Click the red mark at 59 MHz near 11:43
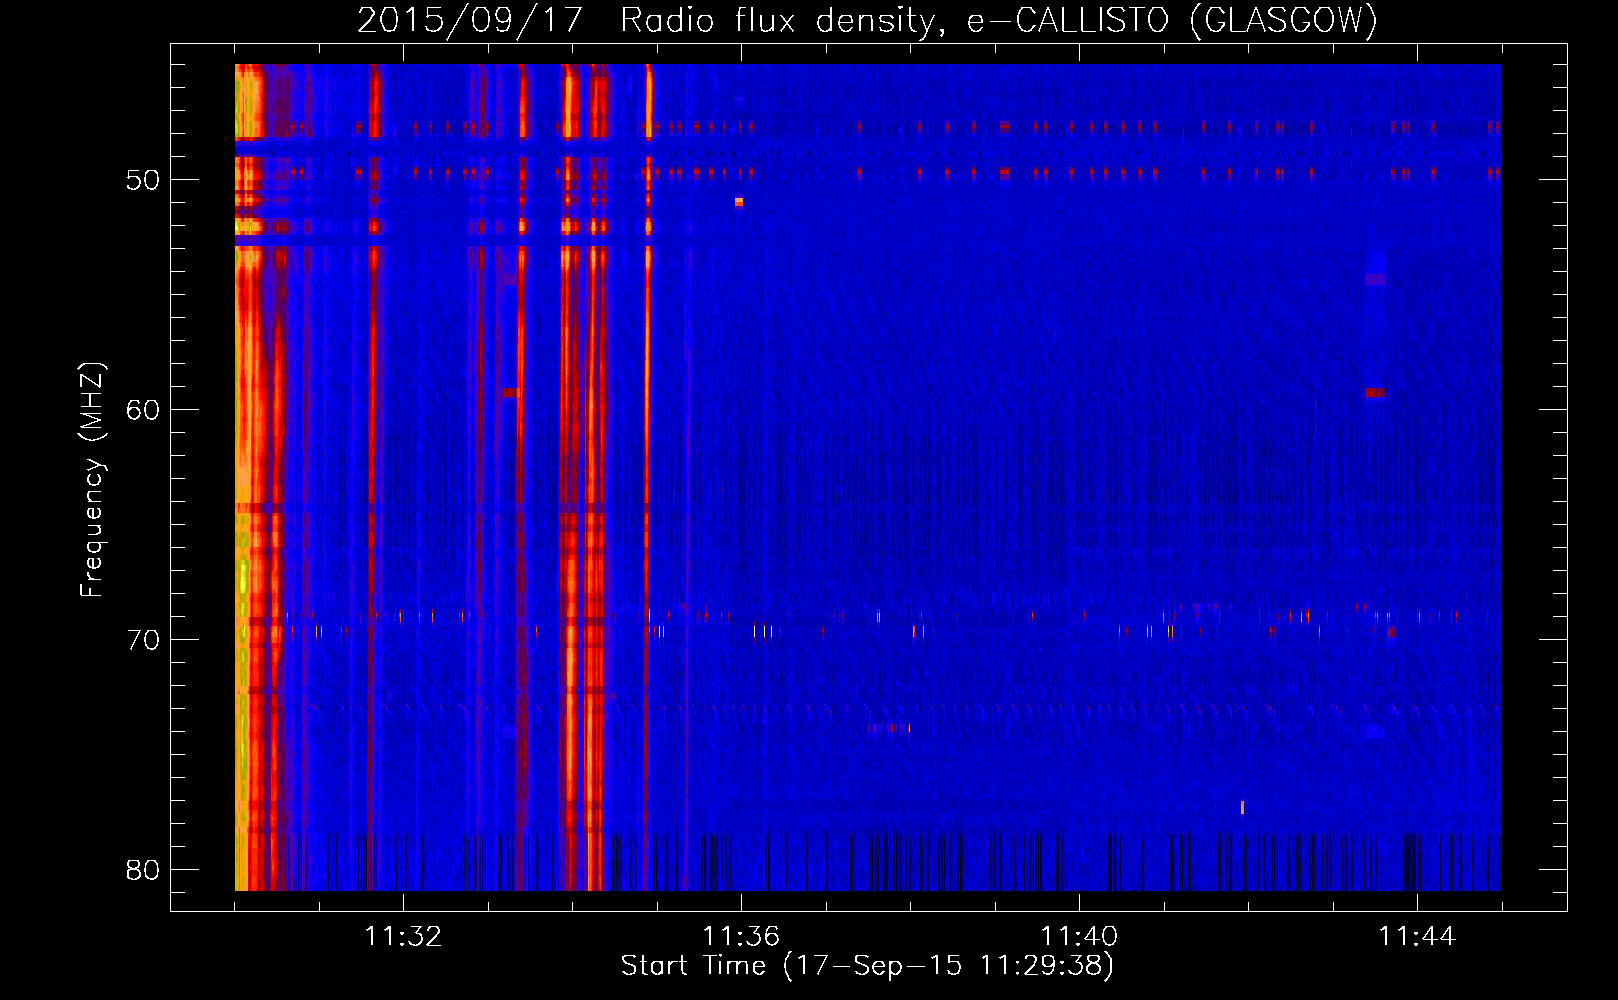Screen dimensions: 1618x1000 click(1375, 393)
